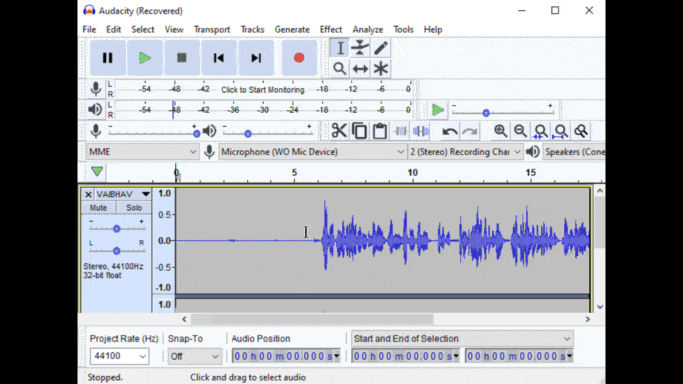Open the Effect menu
683x384 pixels.
[x=331, y=30]
